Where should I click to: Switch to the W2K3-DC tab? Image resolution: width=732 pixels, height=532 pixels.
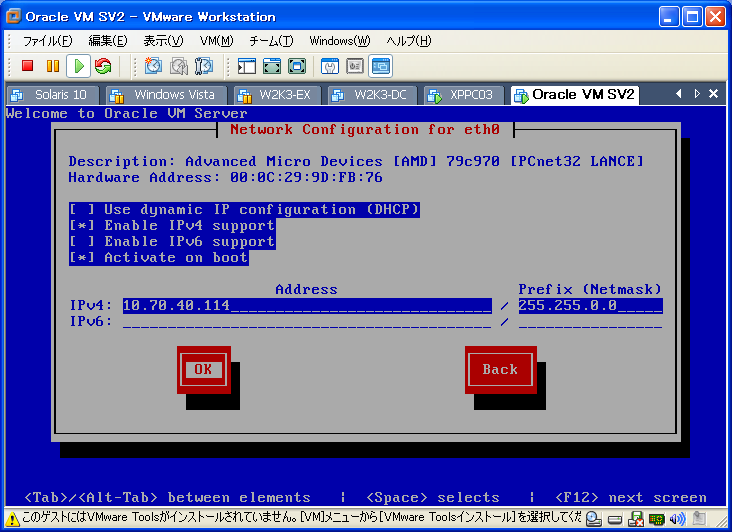point(372,95)
